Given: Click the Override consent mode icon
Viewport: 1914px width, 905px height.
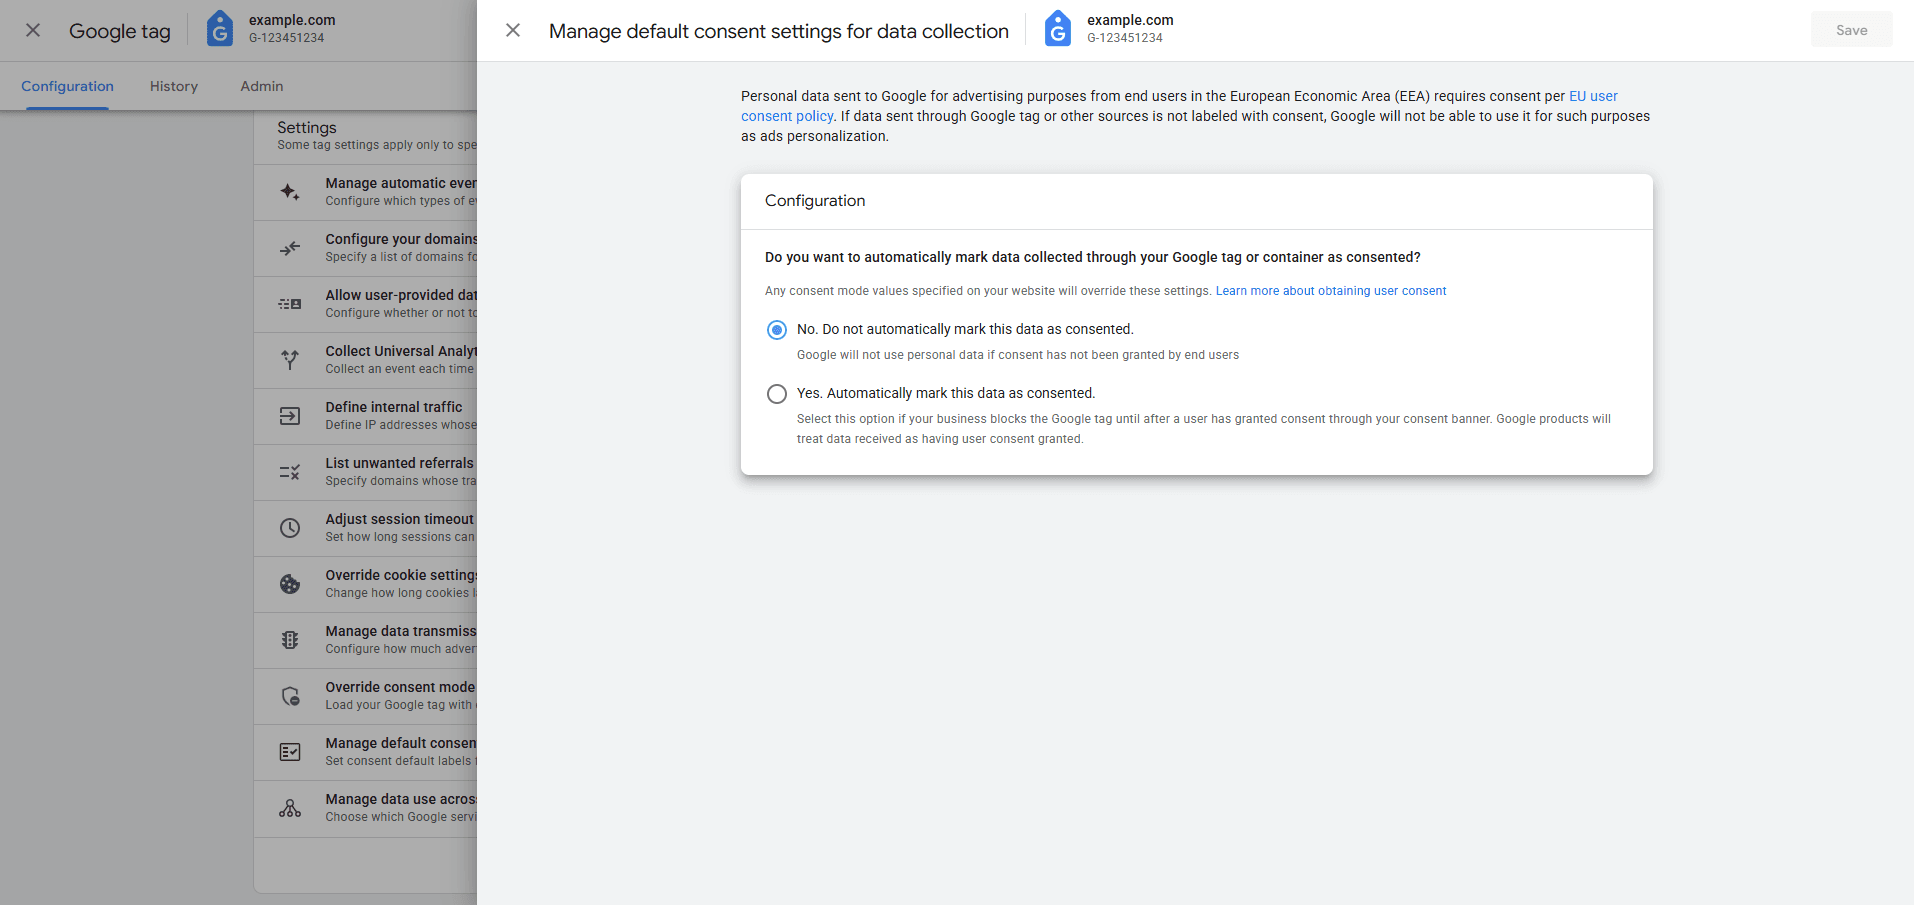Looking at the screenshot, I should click(290, 695).
